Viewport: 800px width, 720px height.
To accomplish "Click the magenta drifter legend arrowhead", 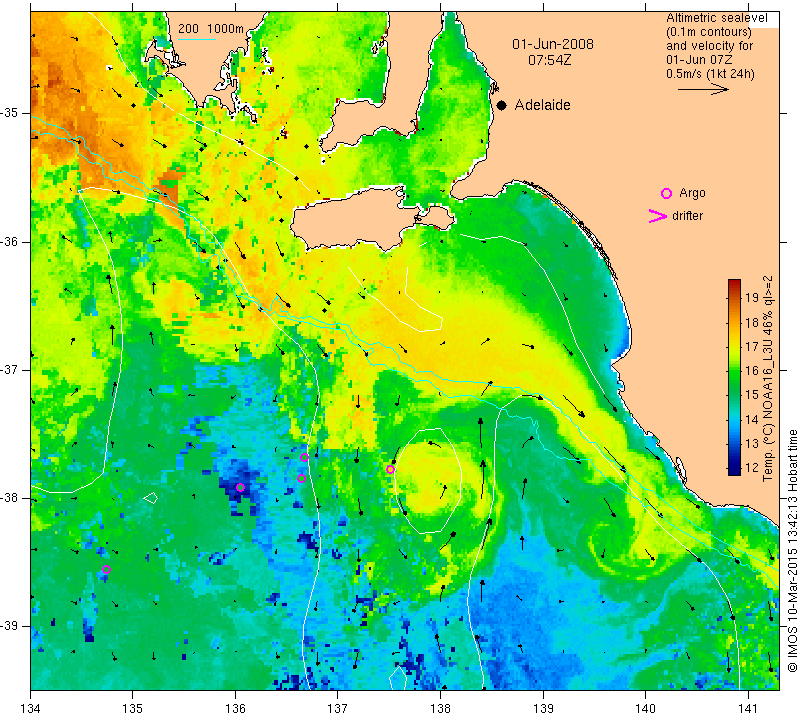I will (657, 216).
